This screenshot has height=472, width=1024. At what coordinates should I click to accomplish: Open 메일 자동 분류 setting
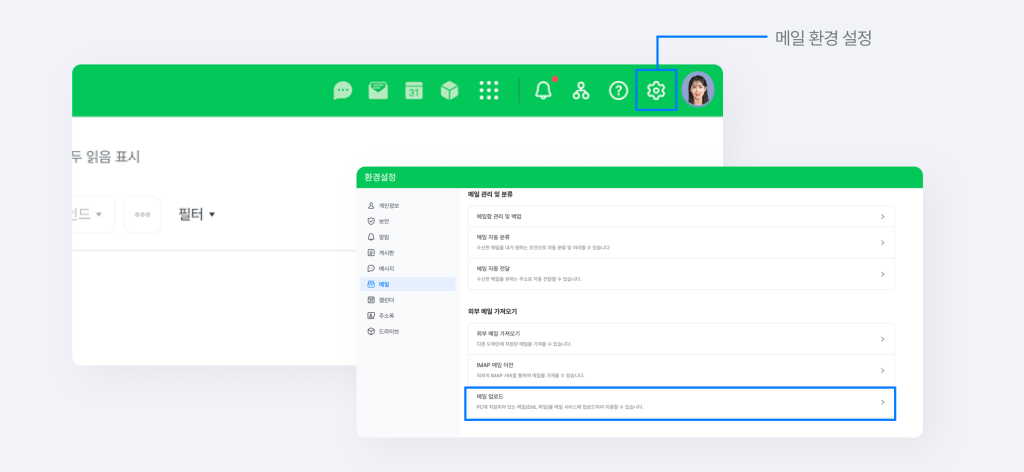pos(679,242)
